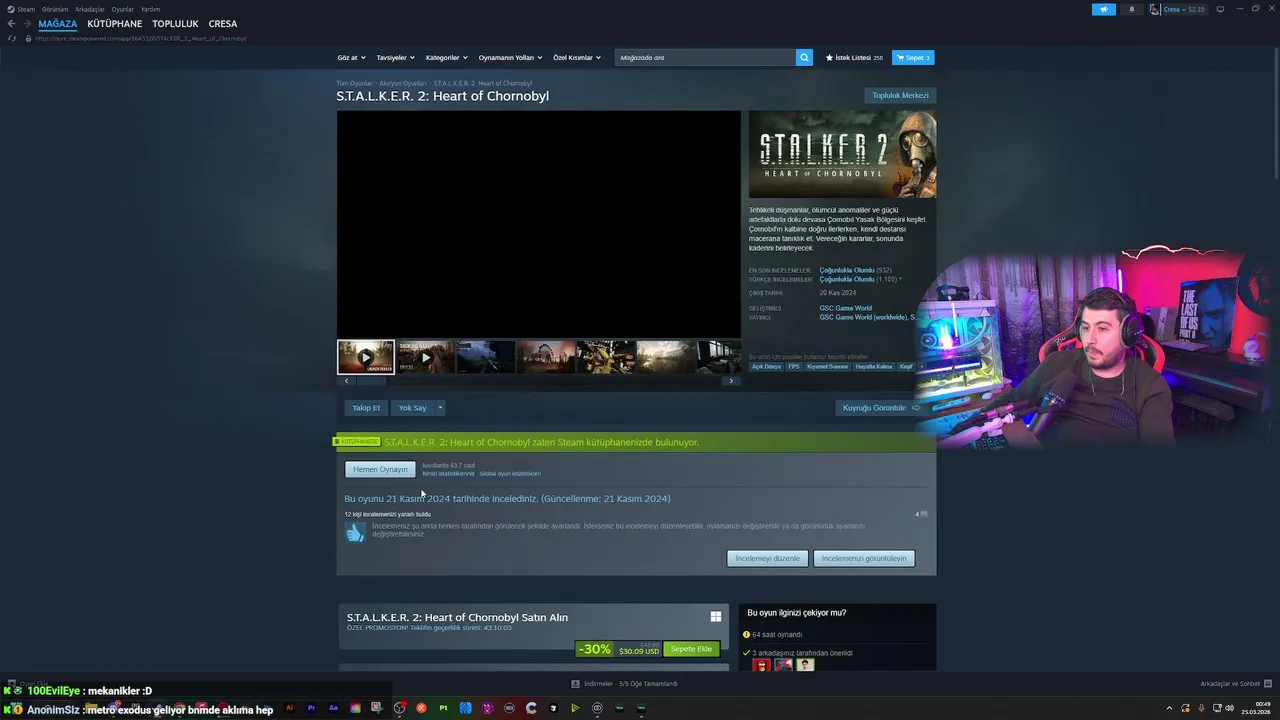The width and height of the screenshot is (1280, 720).
Task: Select the Ferris wheel screenshot thumbnail
Action: tap(545, 357)
